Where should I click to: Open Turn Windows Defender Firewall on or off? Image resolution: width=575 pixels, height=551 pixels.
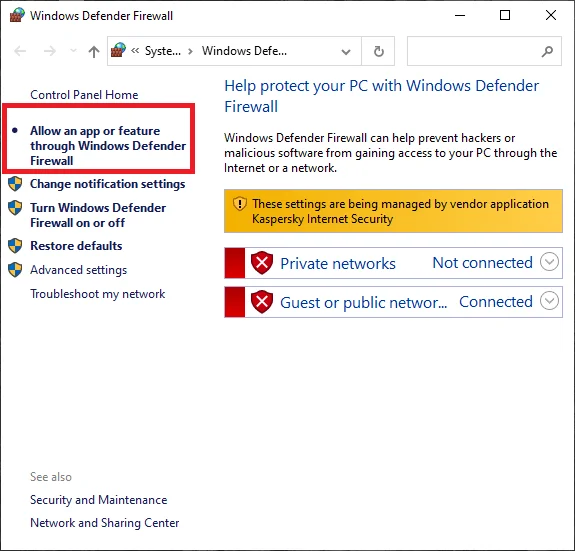[98, 215]
